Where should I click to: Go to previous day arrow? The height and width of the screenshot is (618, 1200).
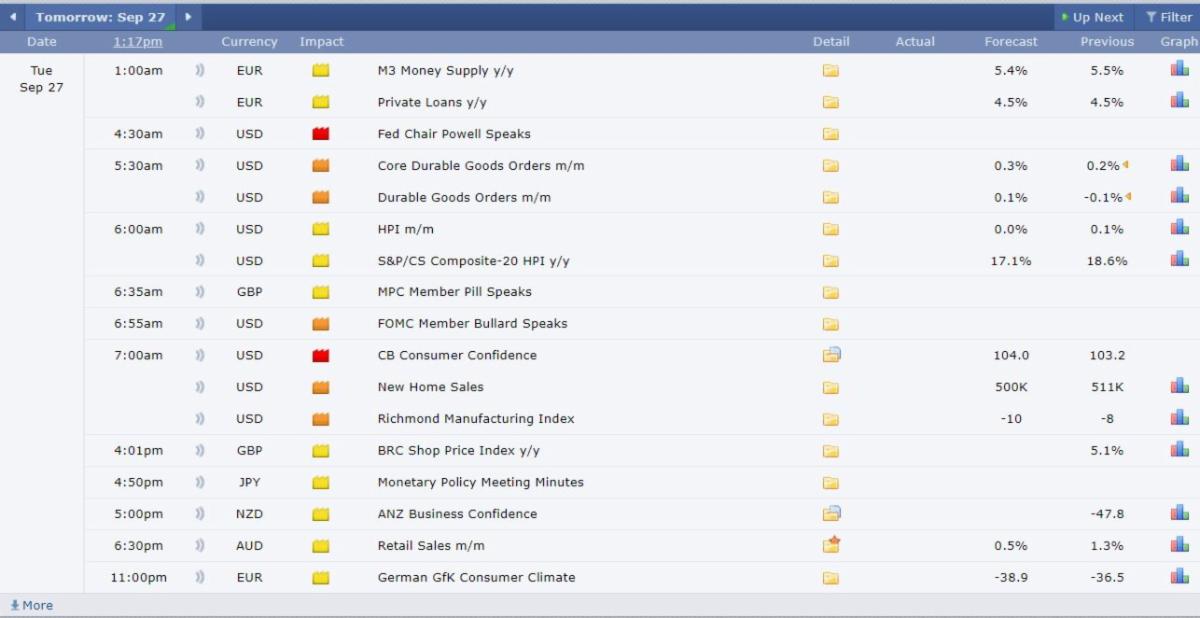(x=12, y=17)
